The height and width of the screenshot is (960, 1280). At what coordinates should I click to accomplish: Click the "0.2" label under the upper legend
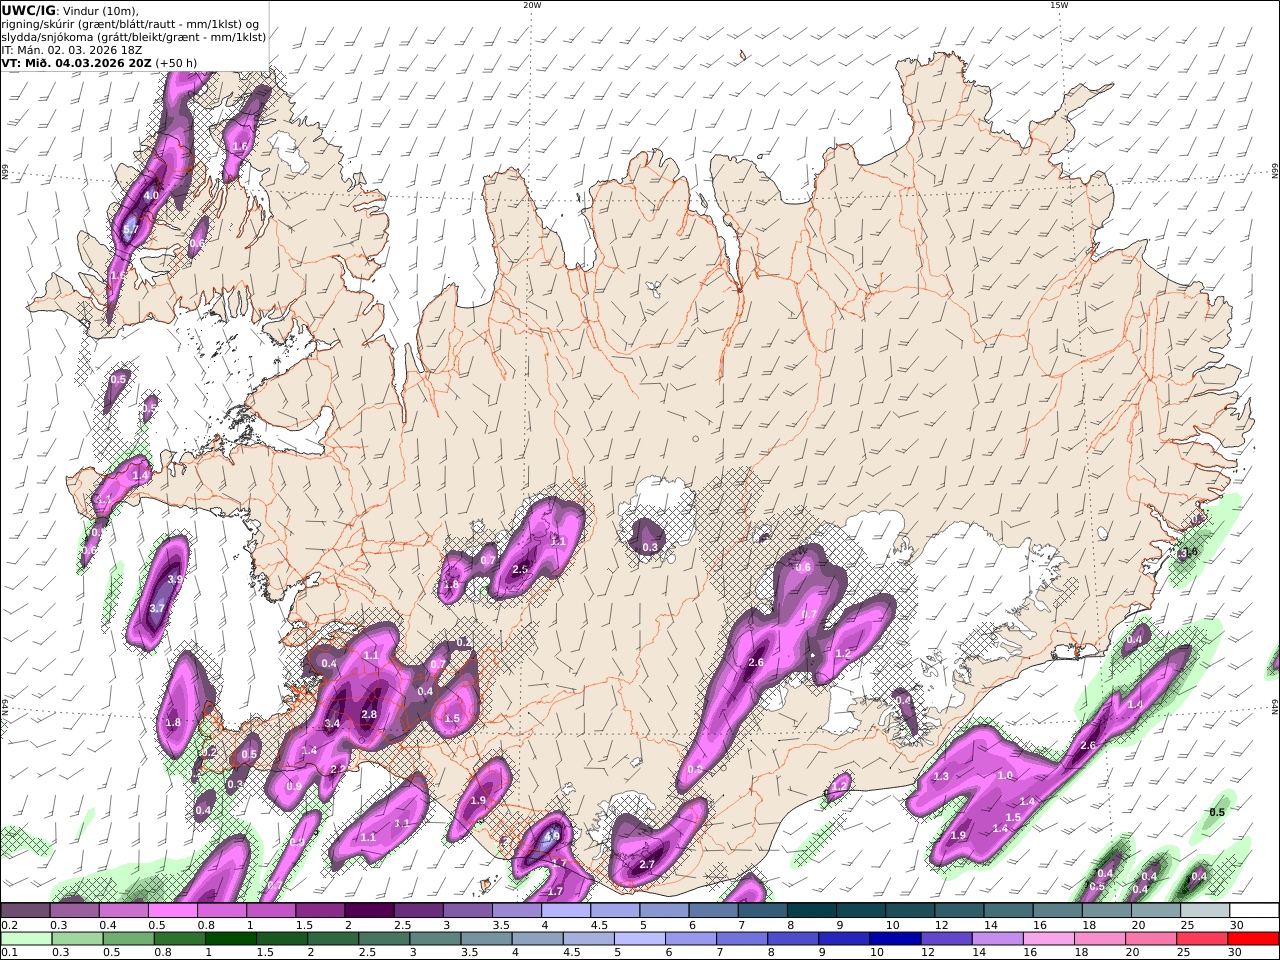[x=9, y=925]
